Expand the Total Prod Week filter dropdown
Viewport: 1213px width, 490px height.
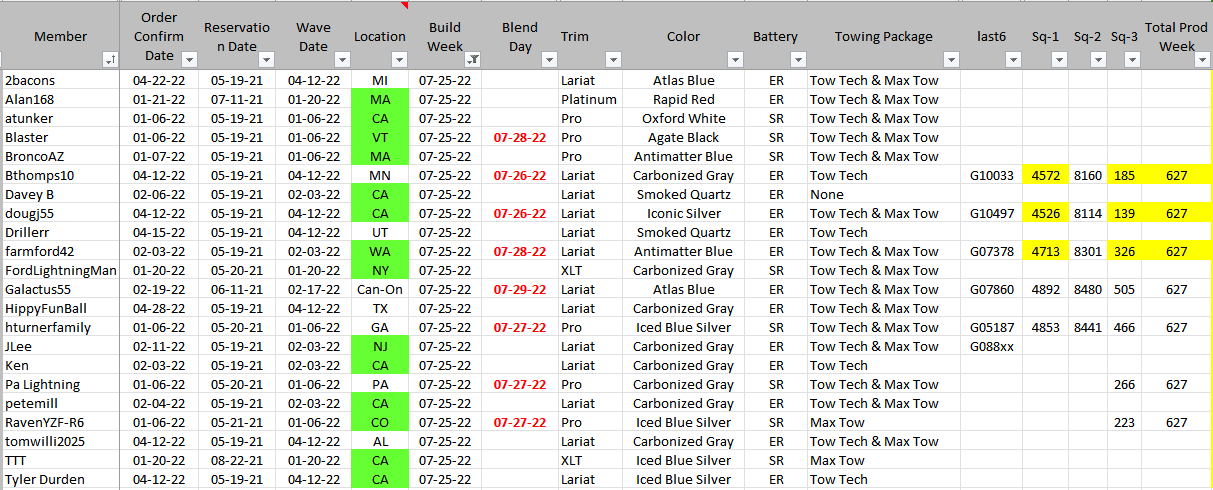pyautogui.click(x=1202, y=60)
